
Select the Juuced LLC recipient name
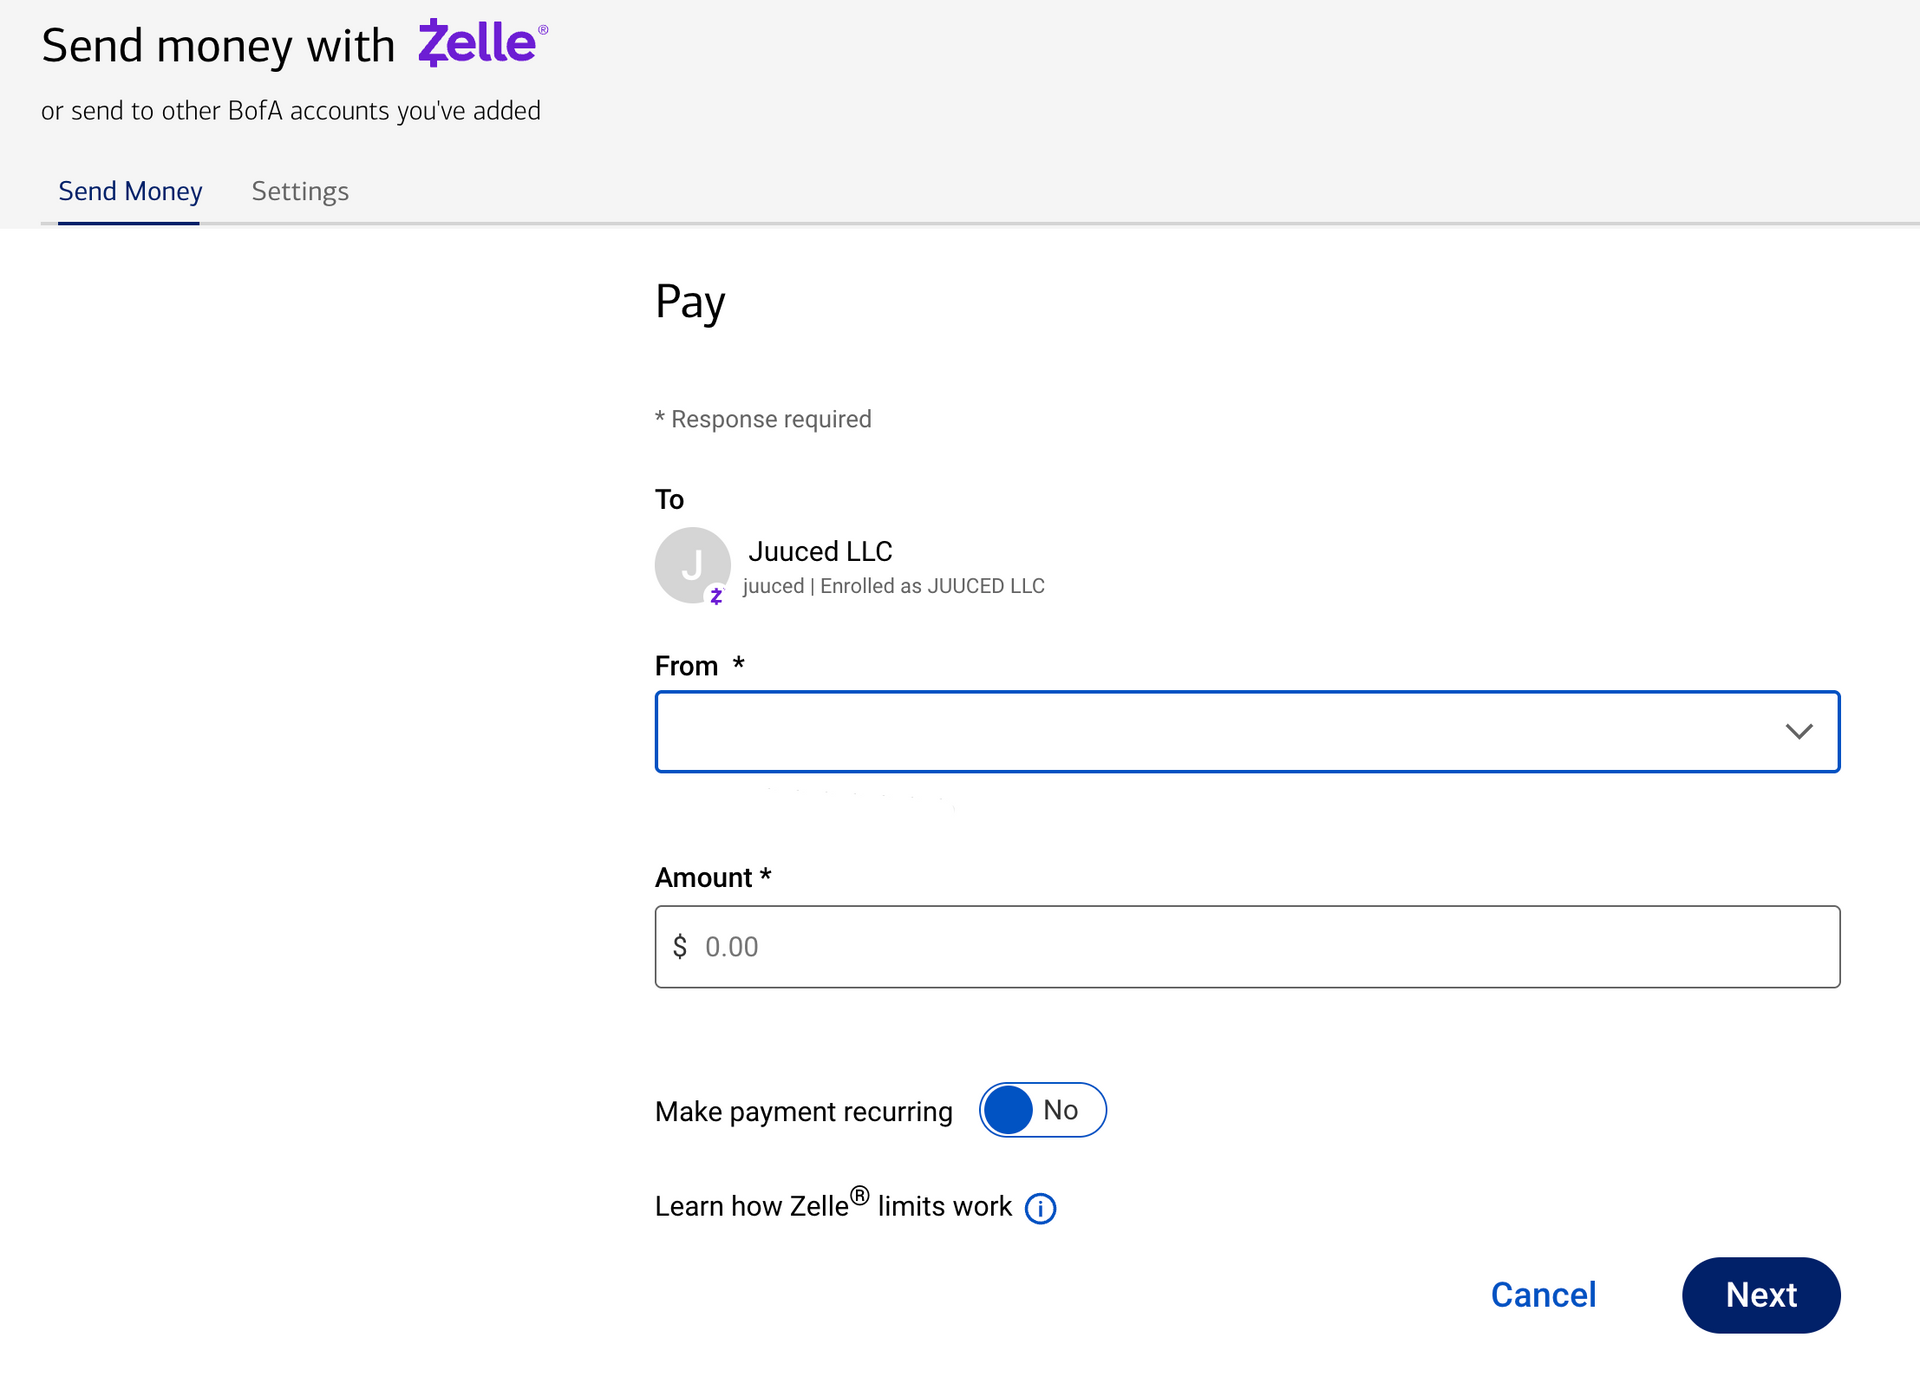[820, 551]
